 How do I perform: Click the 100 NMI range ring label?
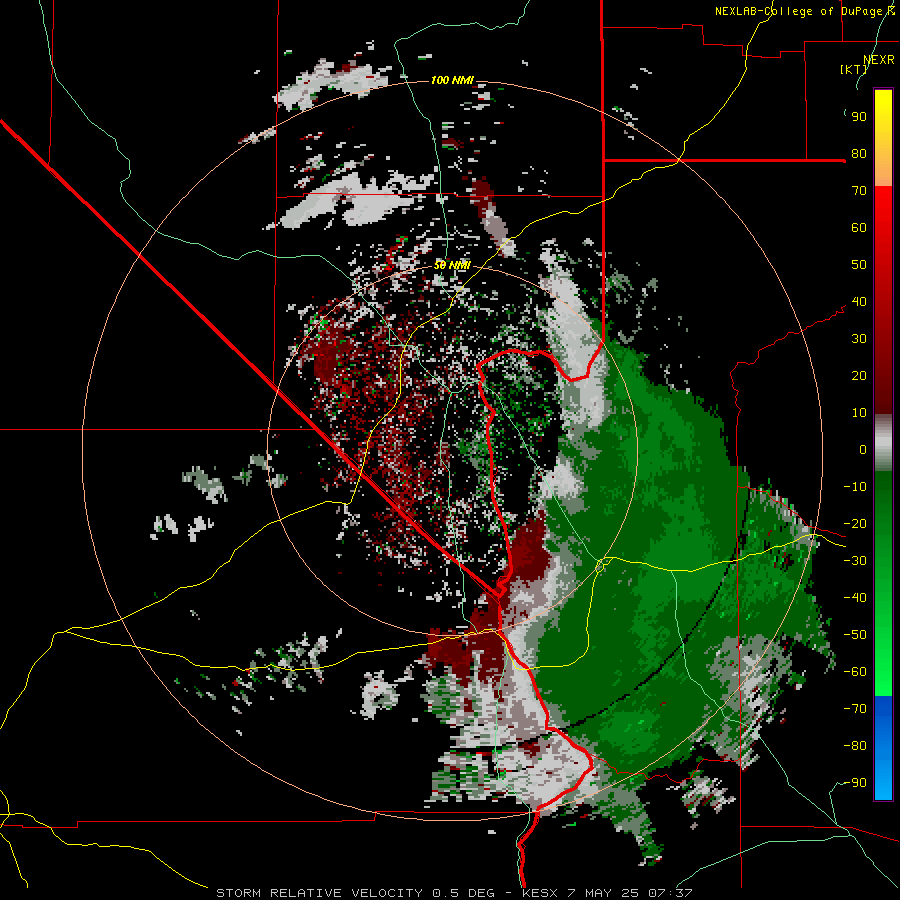tap(452, 80)
